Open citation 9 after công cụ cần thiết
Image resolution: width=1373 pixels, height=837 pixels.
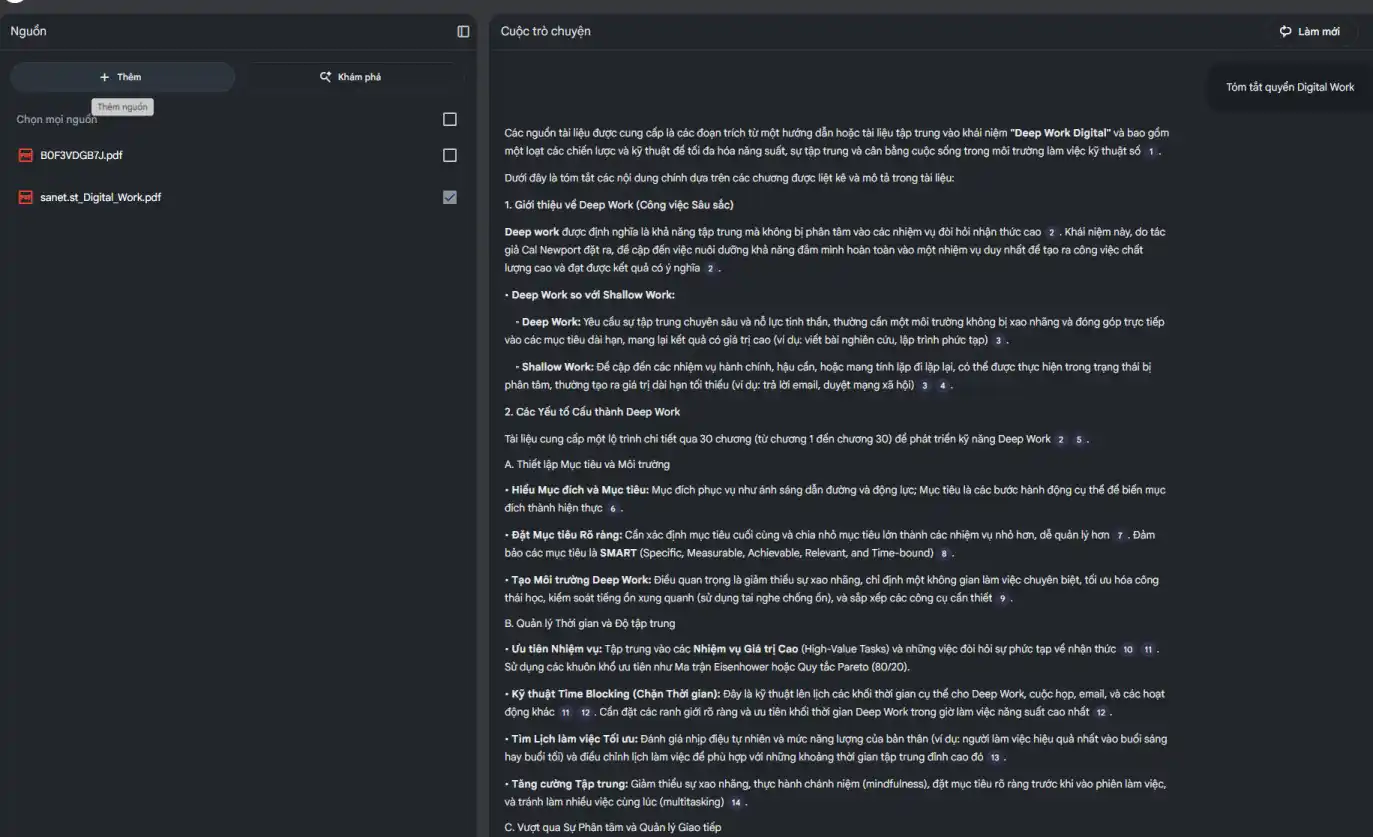click(1003, 599)
